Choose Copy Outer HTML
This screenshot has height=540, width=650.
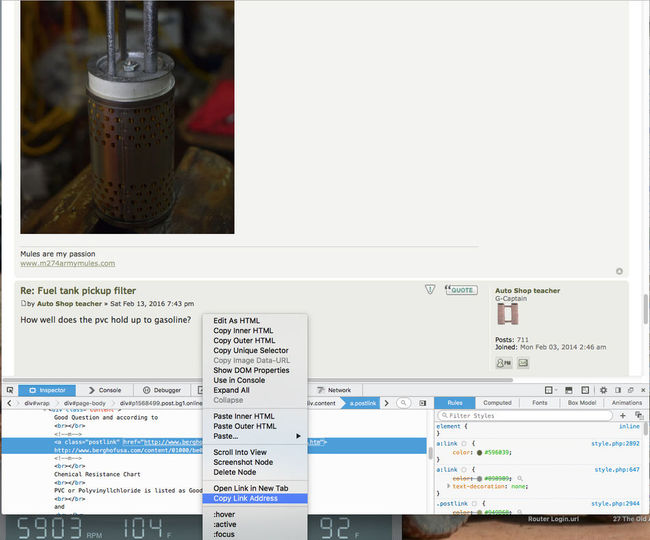tap(255, 341)
